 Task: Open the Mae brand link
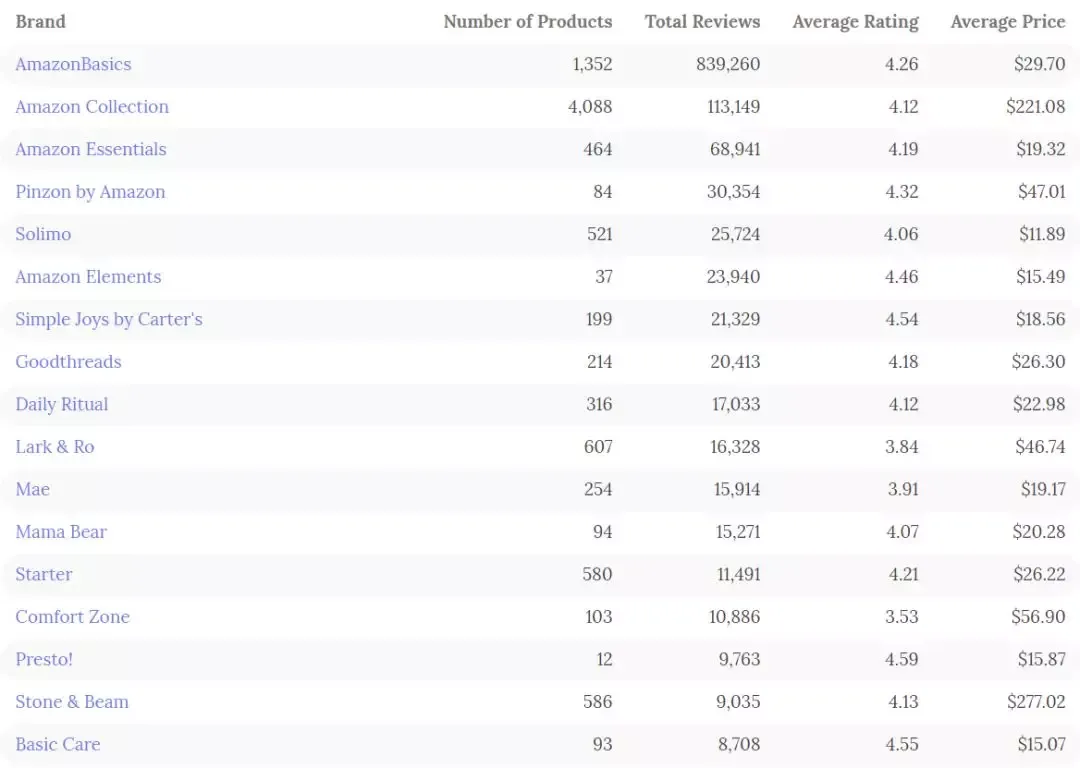(32, 490)
